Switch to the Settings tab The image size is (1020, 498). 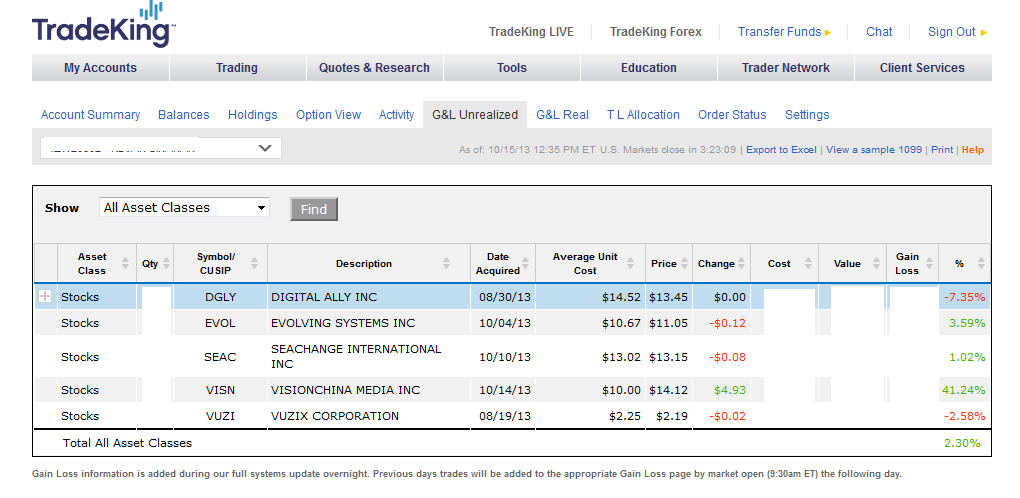807,114
